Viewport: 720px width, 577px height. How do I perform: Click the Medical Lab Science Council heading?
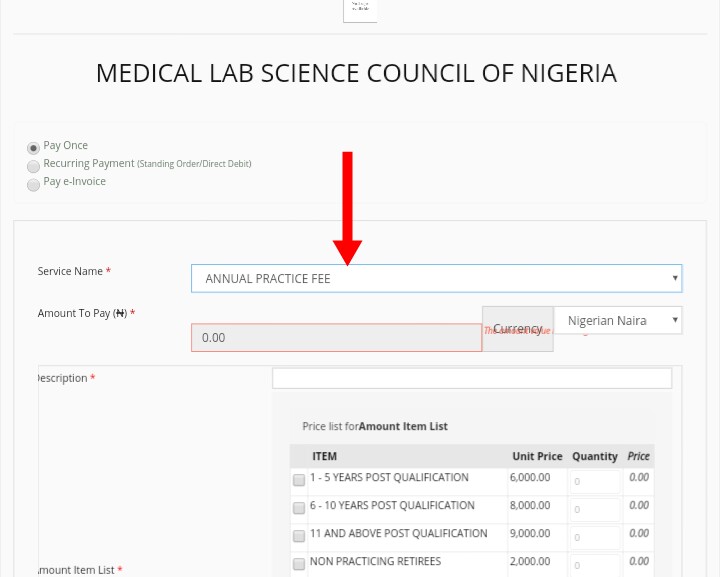[x=356, y=73]
